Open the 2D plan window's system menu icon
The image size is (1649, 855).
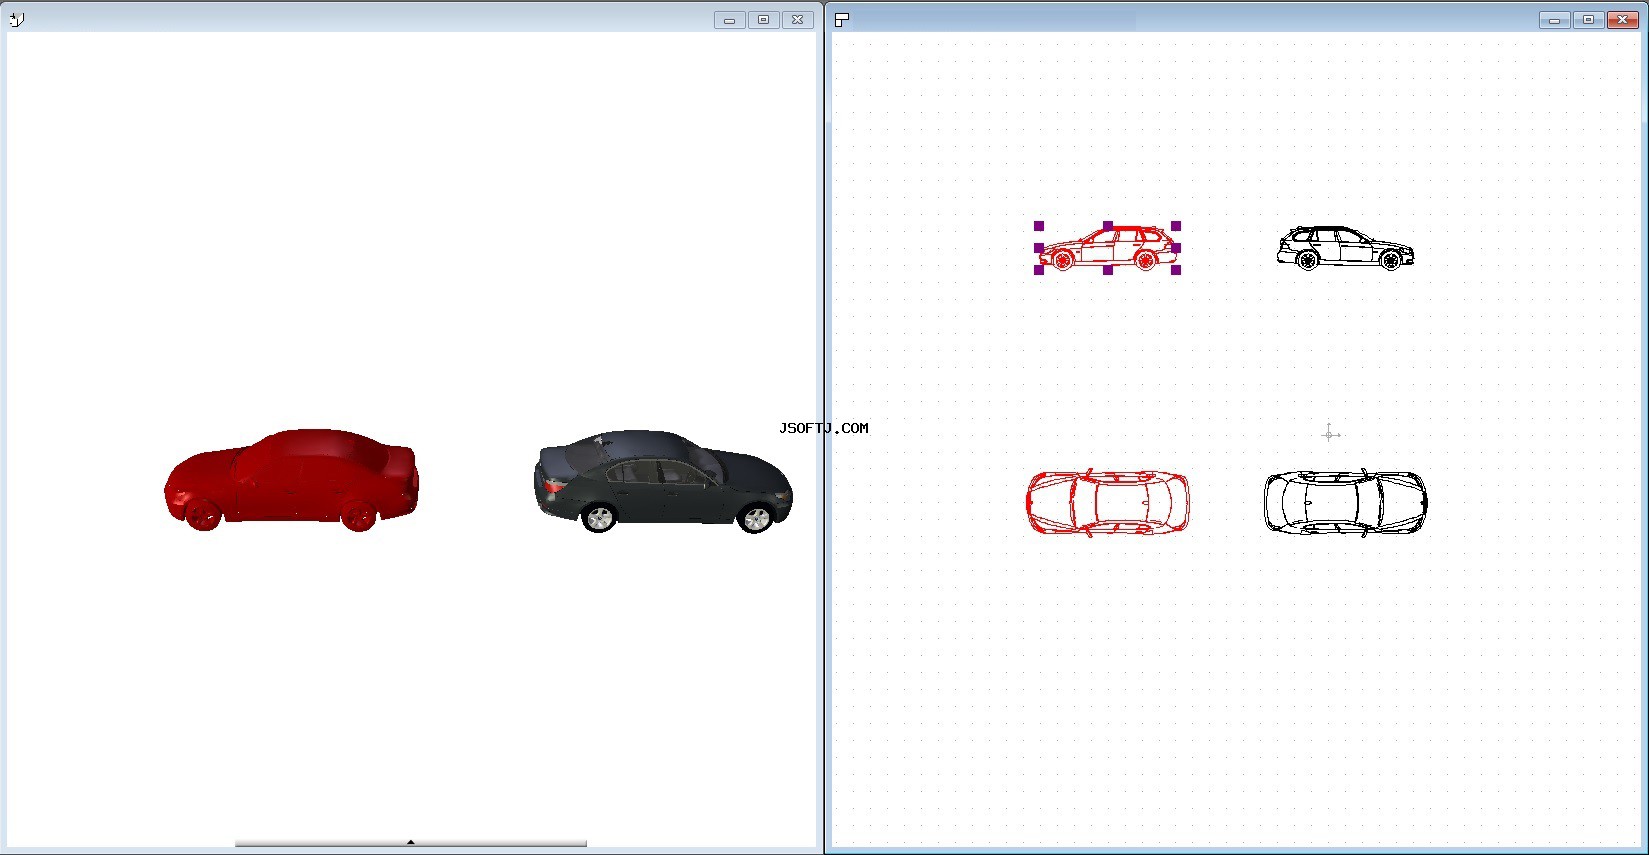[x=842, y=19]
